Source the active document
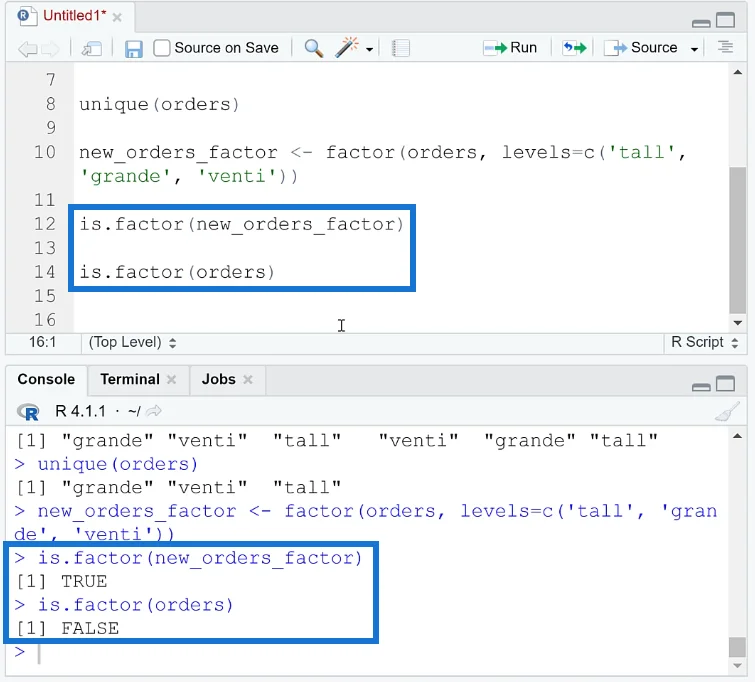 click(640, 48)
